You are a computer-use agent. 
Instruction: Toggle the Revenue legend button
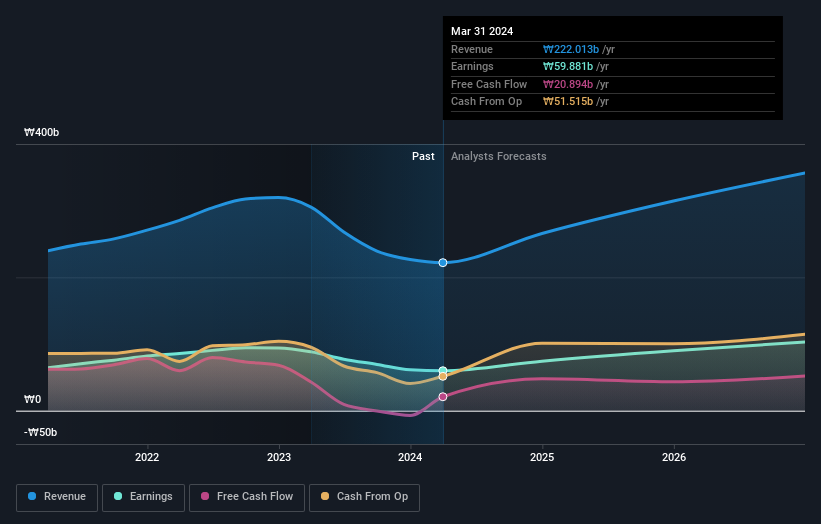(57, 497)
